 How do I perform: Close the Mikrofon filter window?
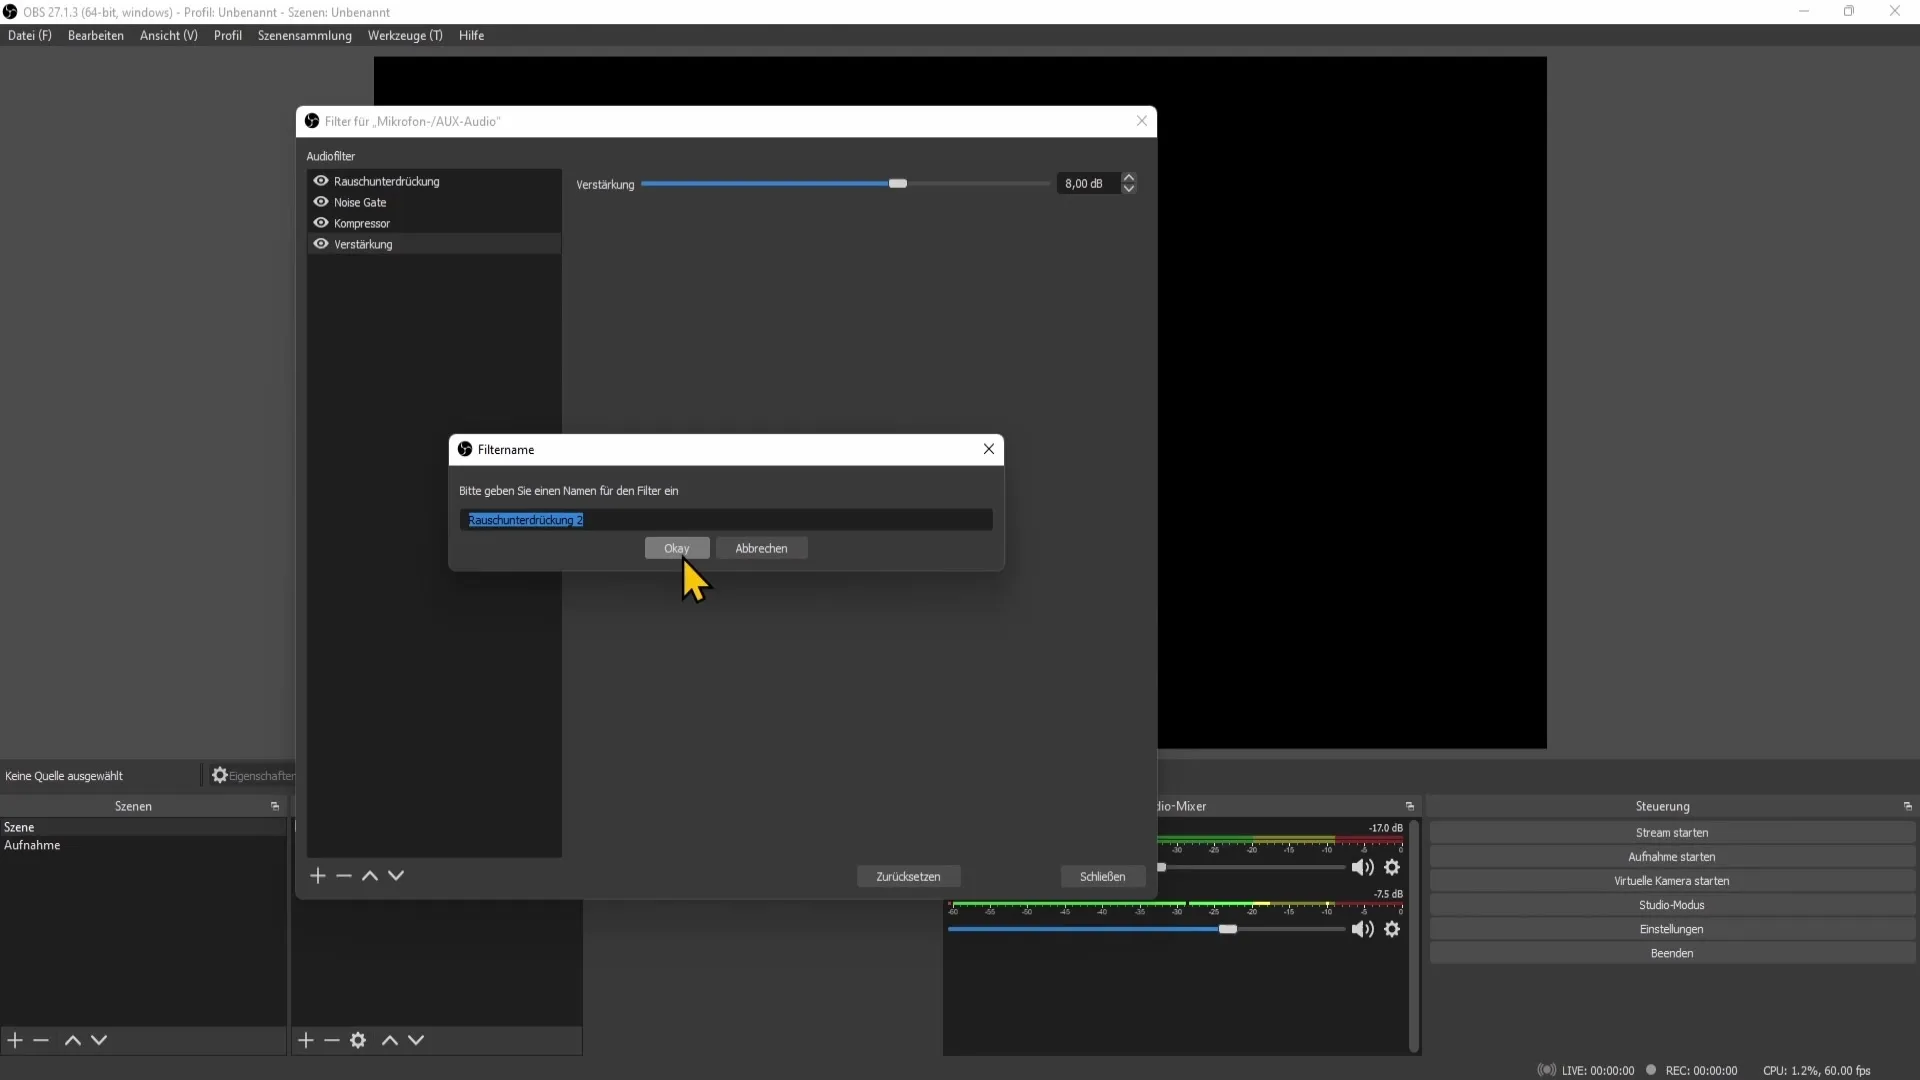(x=1142, y=121)
